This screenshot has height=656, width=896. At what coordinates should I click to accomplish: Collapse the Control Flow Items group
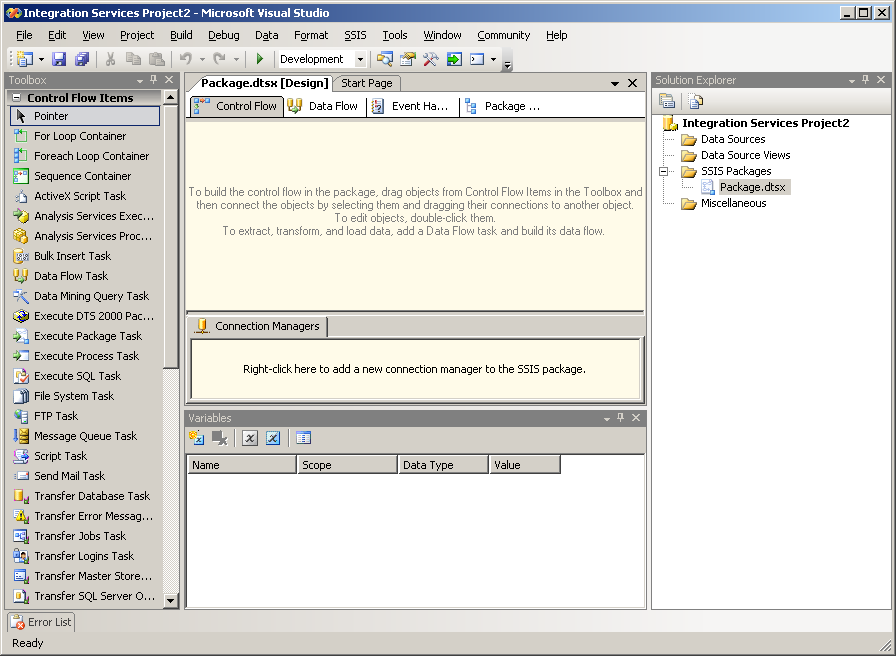click(17, 98)
